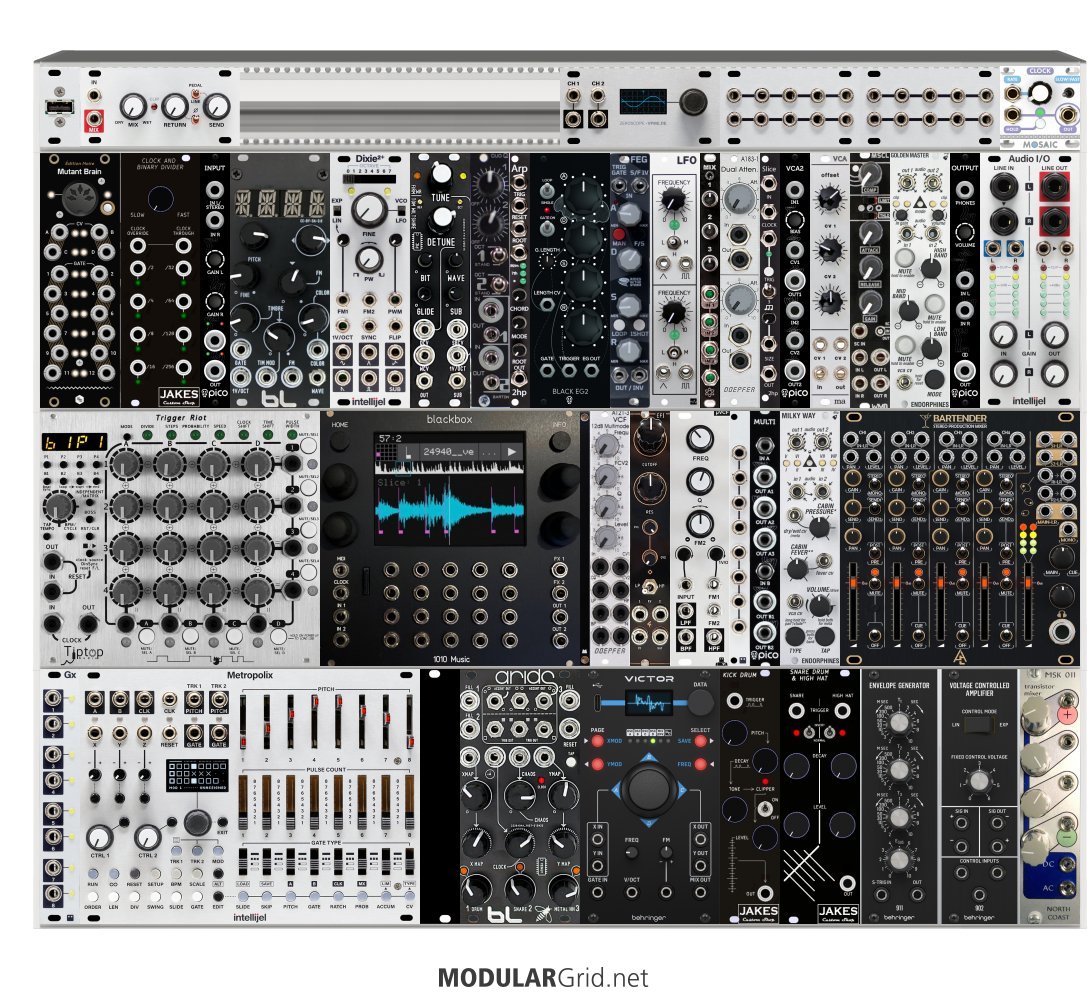1087x999 pixels.
Task: Click the Metropolix step grid display
Action: [x=197, y=775]
